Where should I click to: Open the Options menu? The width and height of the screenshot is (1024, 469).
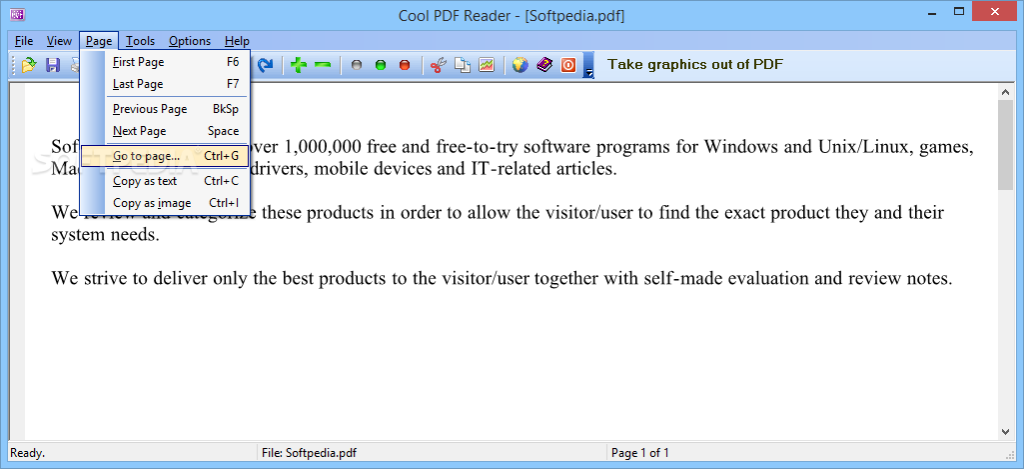190,41
